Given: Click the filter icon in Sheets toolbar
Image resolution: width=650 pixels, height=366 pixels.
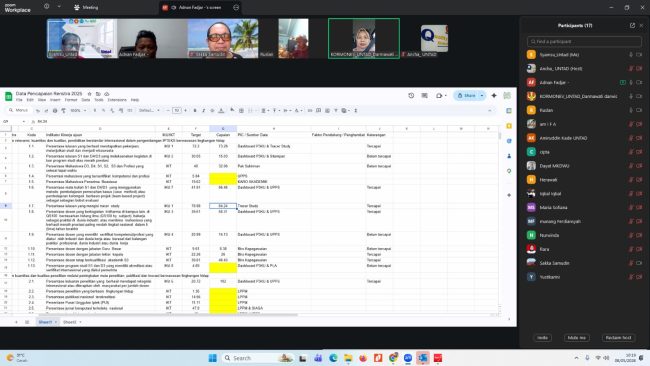Looking at the screenshot, I should tap(336, 111).
